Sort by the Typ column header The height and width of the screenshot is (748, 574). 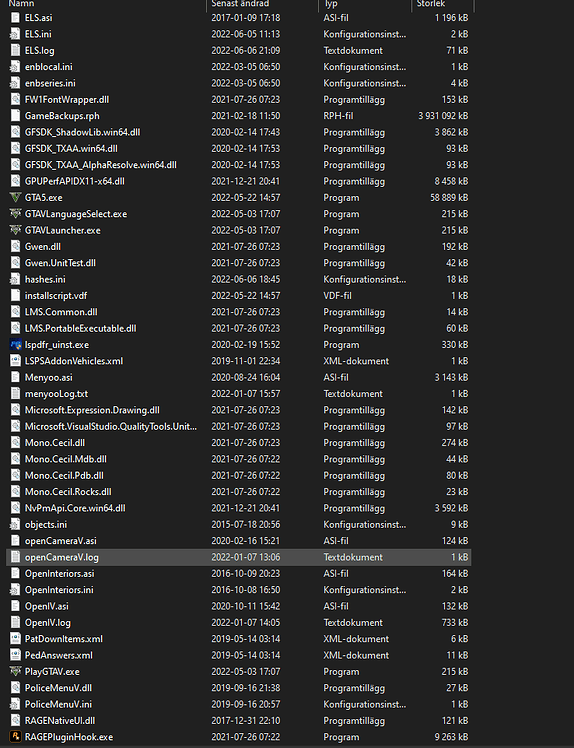[330, 3]
